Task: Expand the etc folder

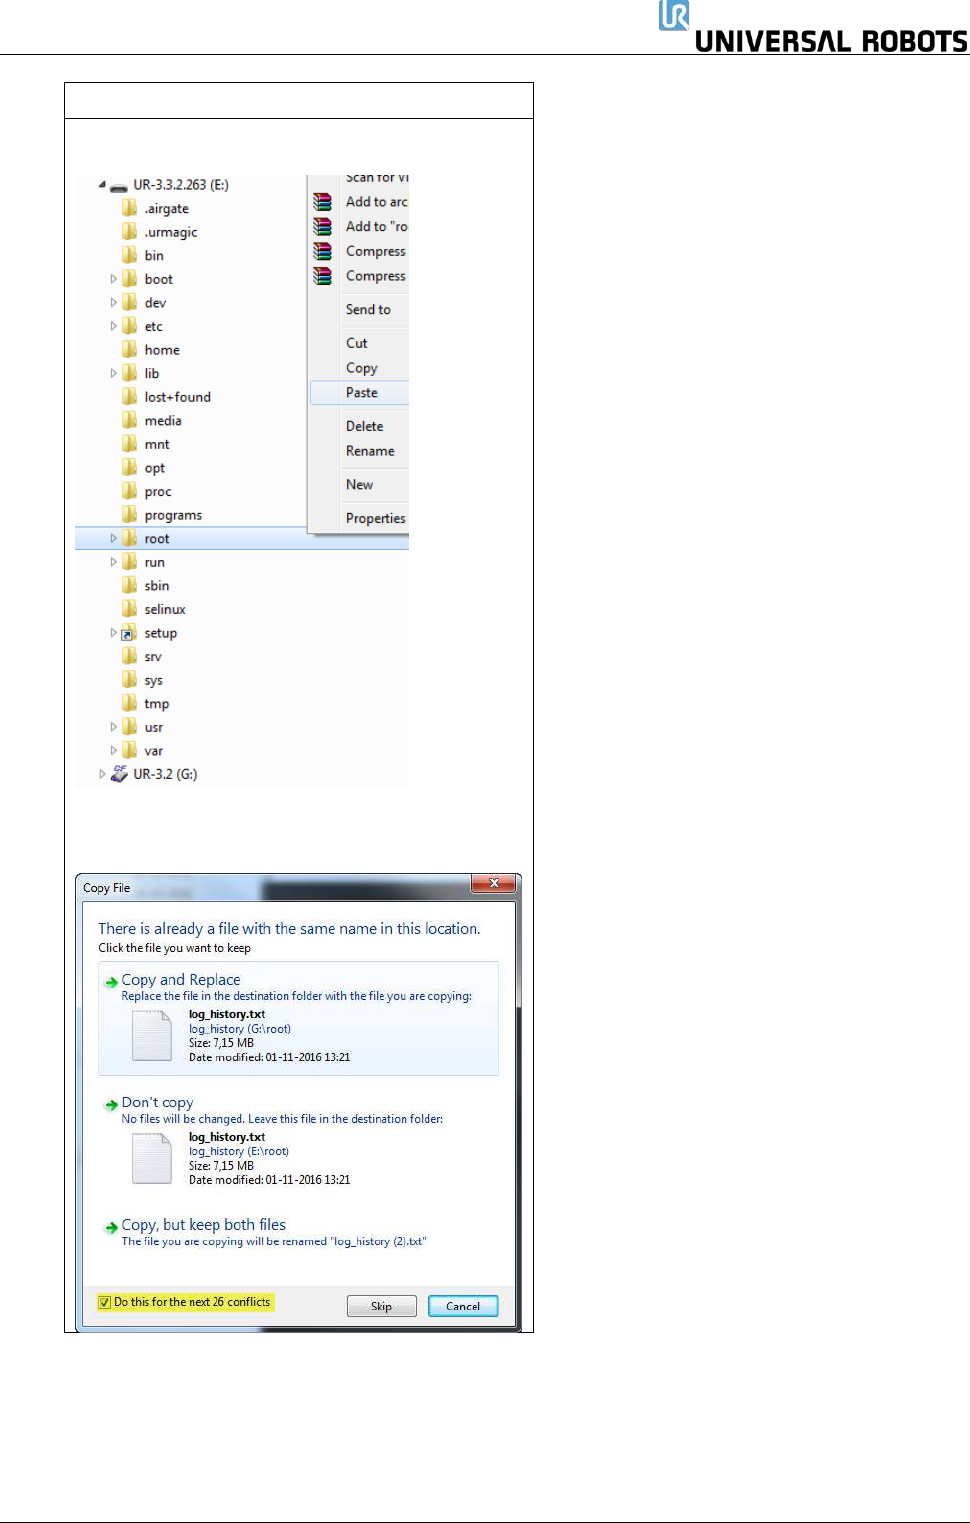Action: 113,326
